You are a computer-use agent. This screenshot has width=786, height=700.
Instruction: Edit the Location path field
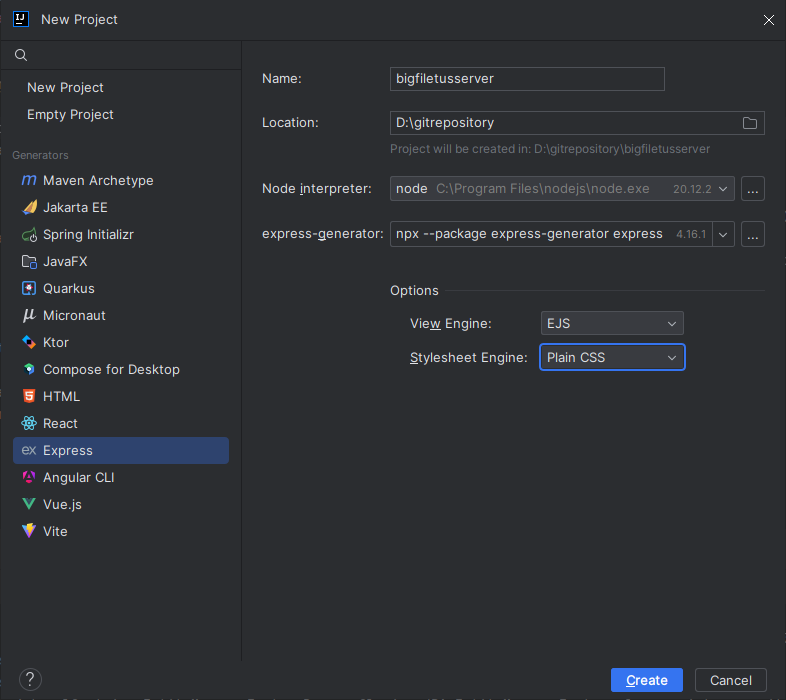coord(577,123)
